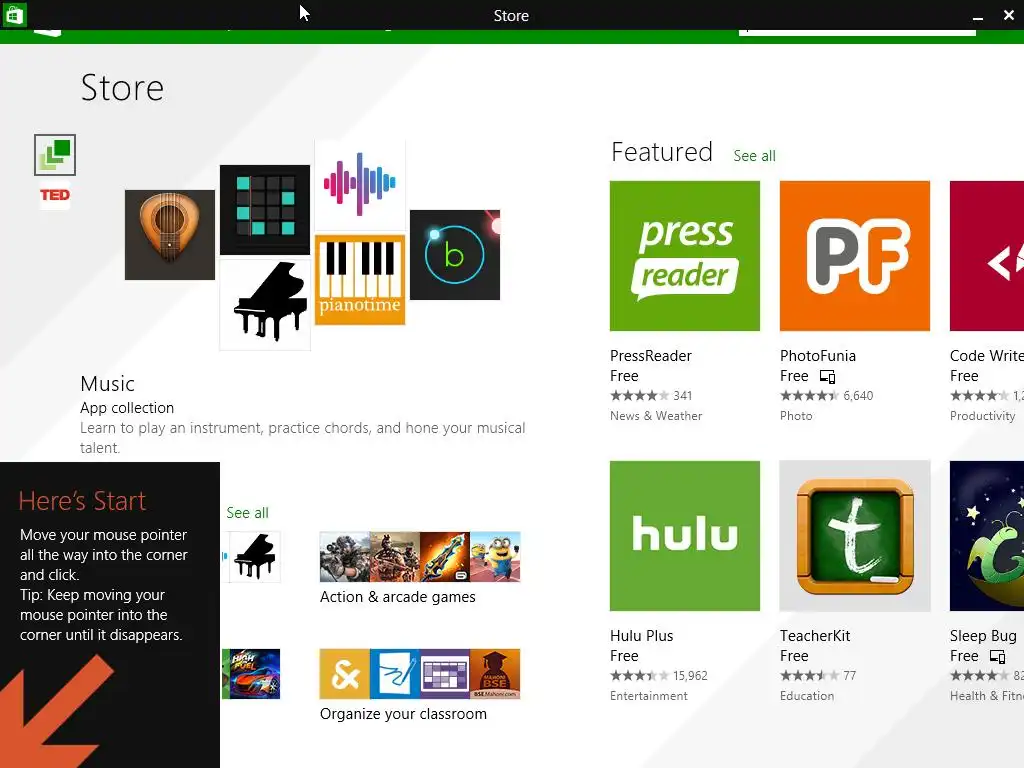Screen dimensions: 1024x768
Task: Open the circular 'b' music app tile
Action: (455, 255)
